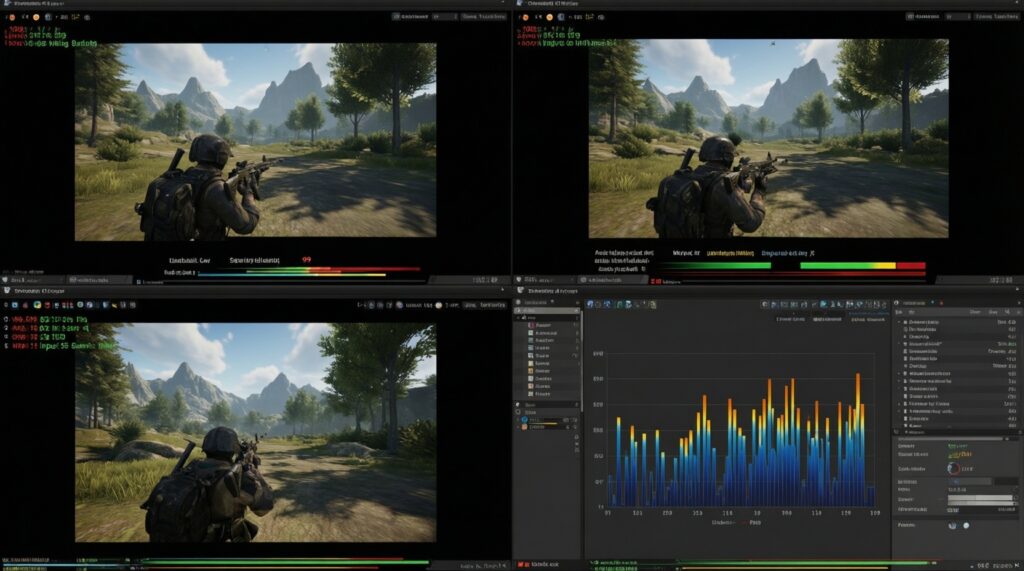Screen dimensions: 1024x571
Task: Click the round dial icon in the properties panel
Action: (x=953, y=467)
